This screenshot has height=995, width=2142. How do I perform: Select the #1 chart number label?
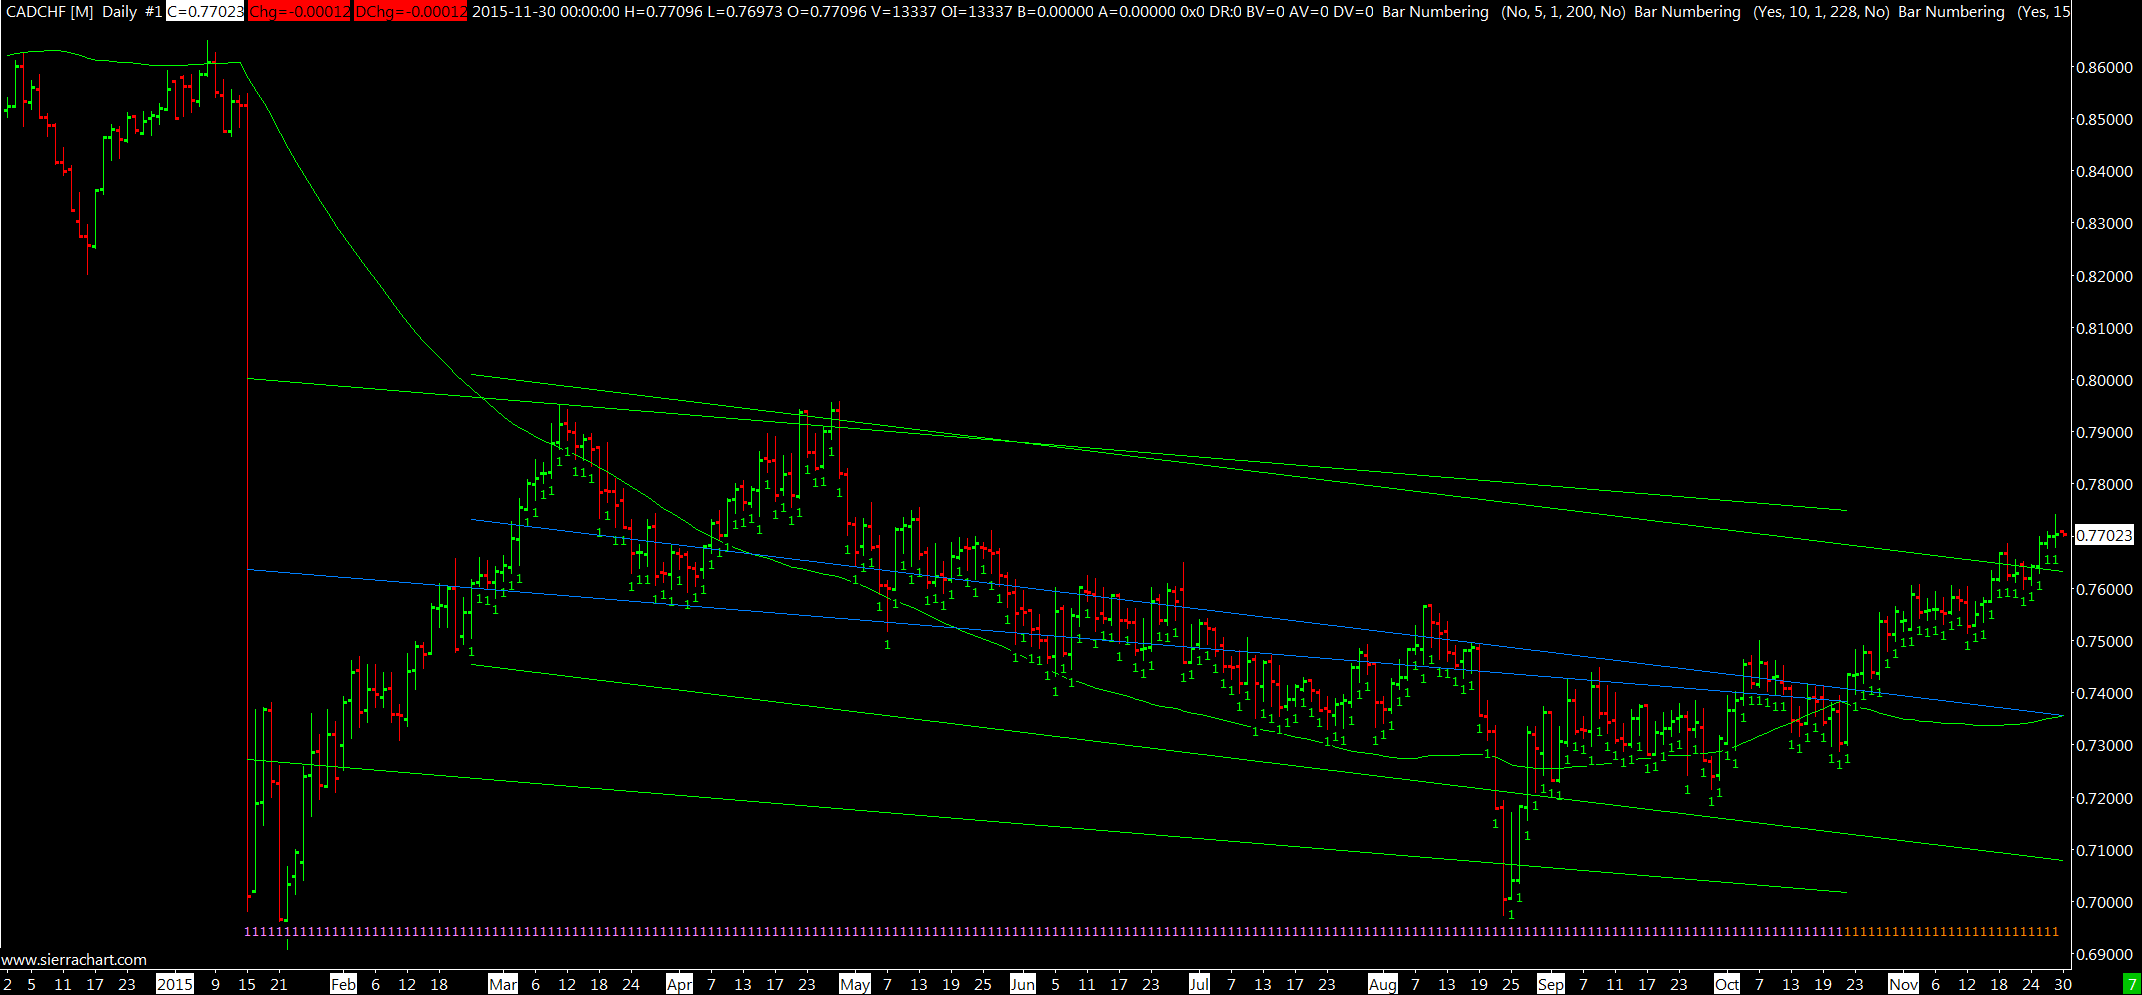tap(153, 12)
